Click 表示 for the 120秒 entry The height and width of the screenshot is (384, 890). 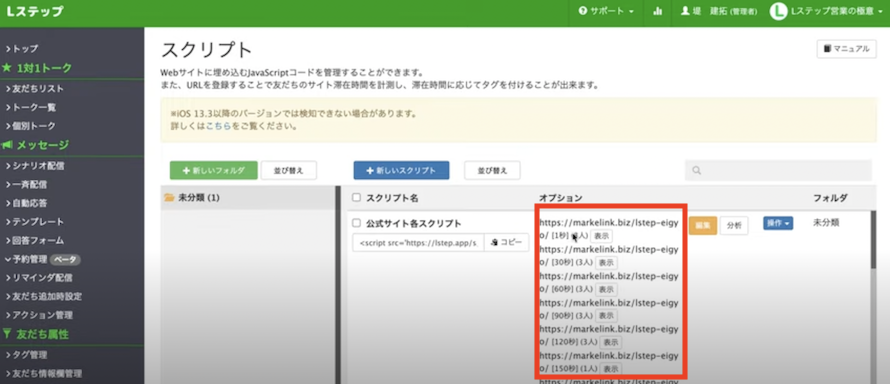611,342
